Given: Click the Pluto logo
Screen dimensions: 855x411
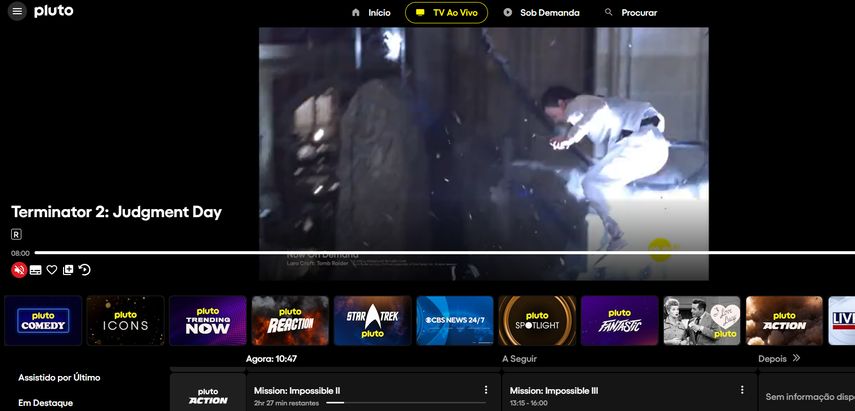Looking at the screenshot, I should click(53, 11).
